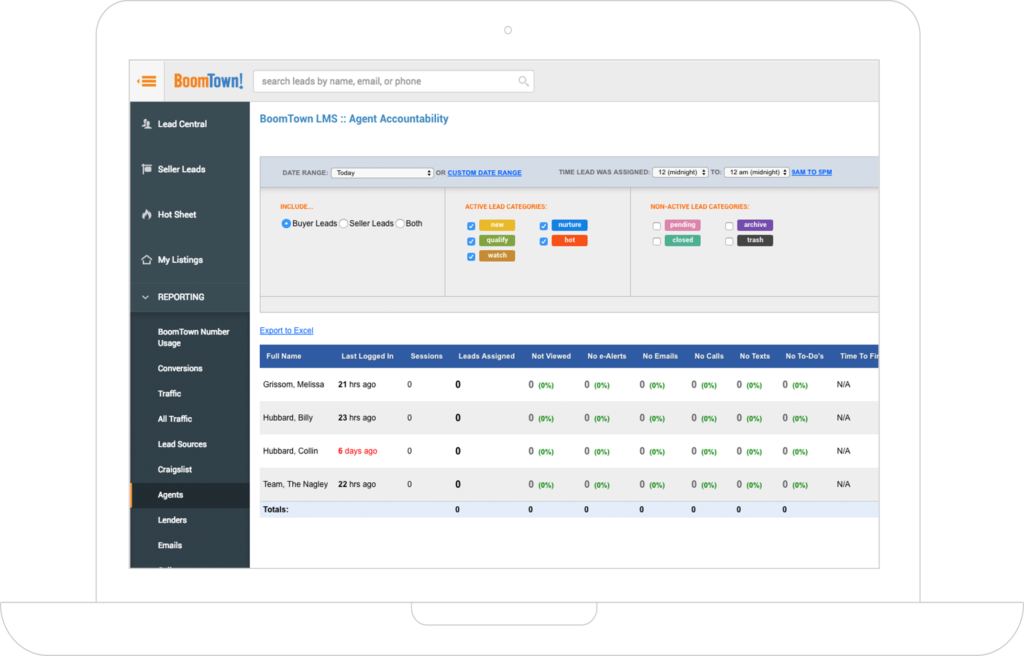Open Lead Sources report
The image size is (1024, 656).
pos(182,444)
